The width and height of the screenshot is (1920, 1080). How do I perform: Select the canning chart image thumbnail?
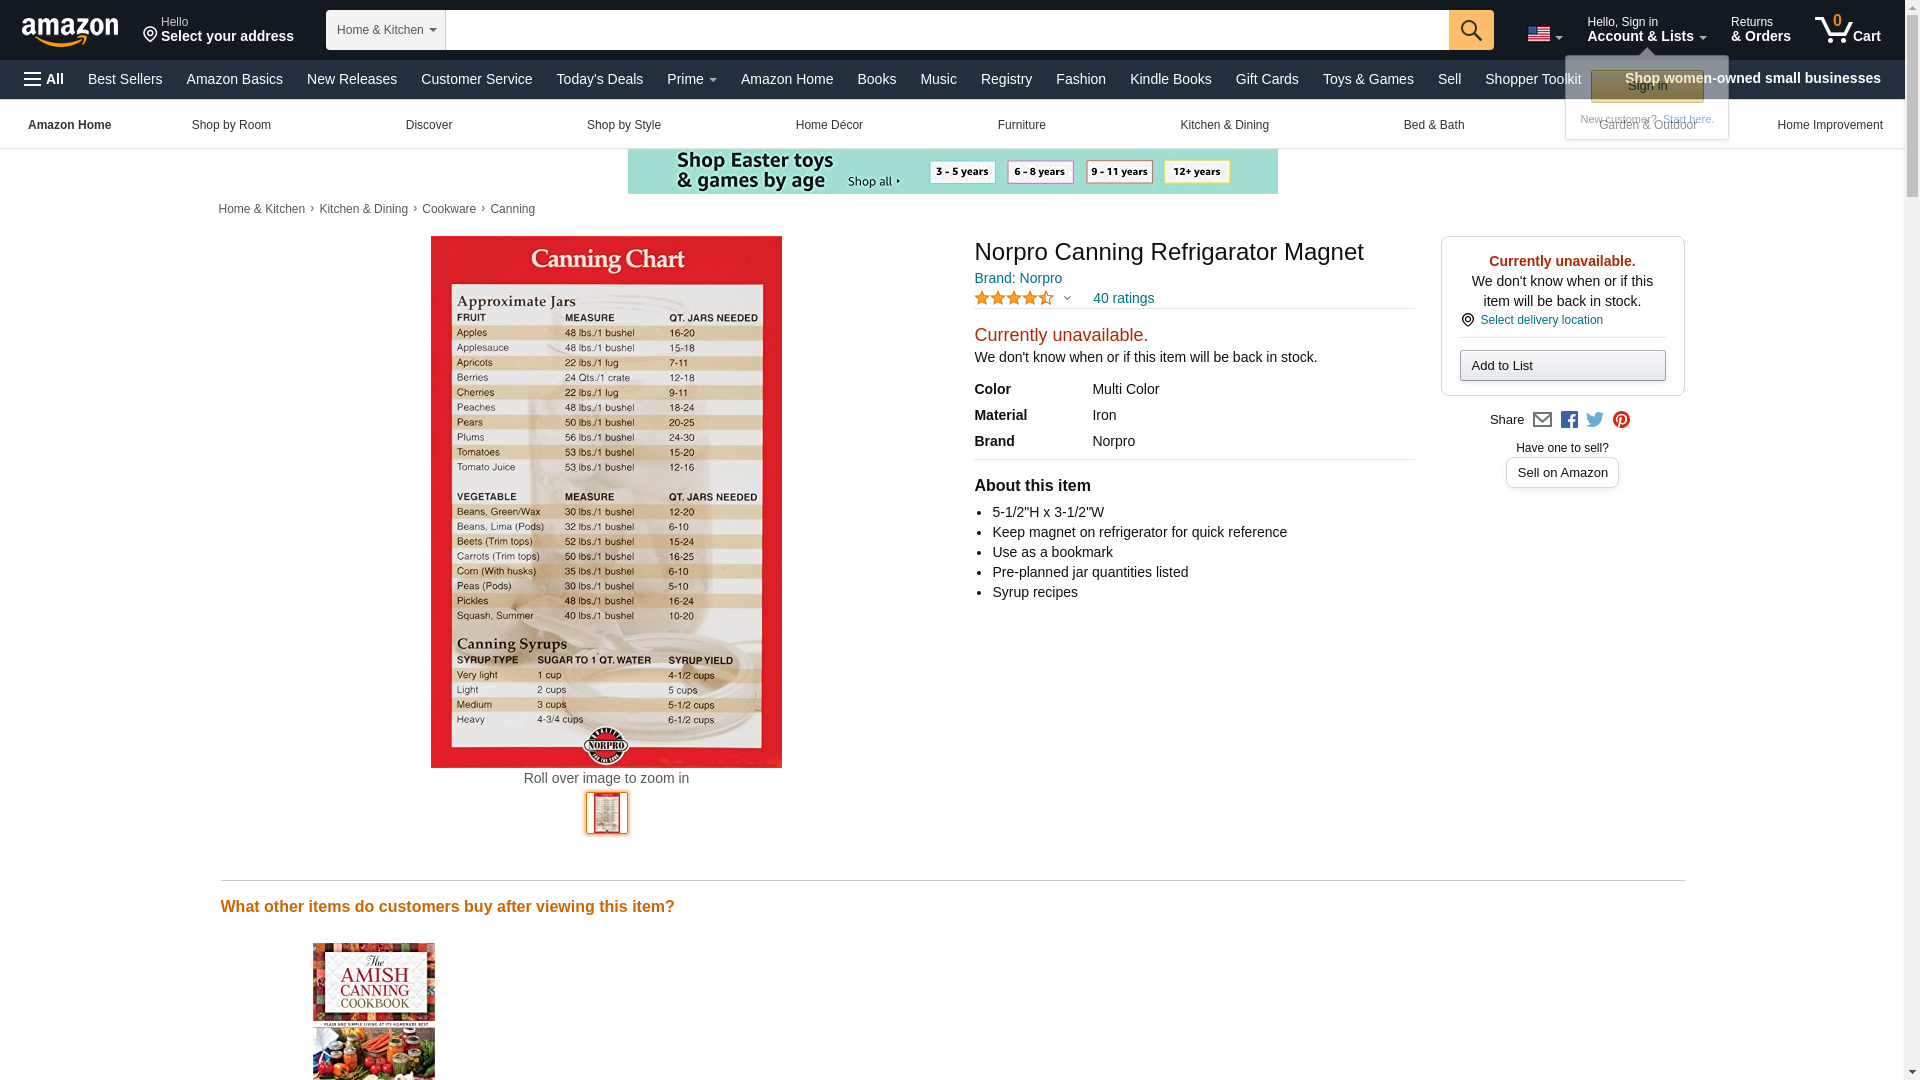click(x=606, y=813)
